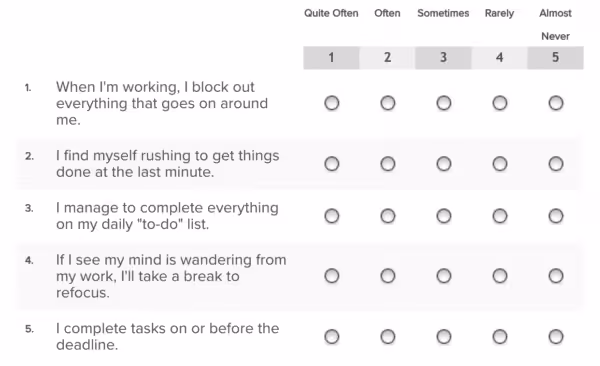Pick Rarely for question 2
This screenshot has width=600, height=366.
coord(500,164)
